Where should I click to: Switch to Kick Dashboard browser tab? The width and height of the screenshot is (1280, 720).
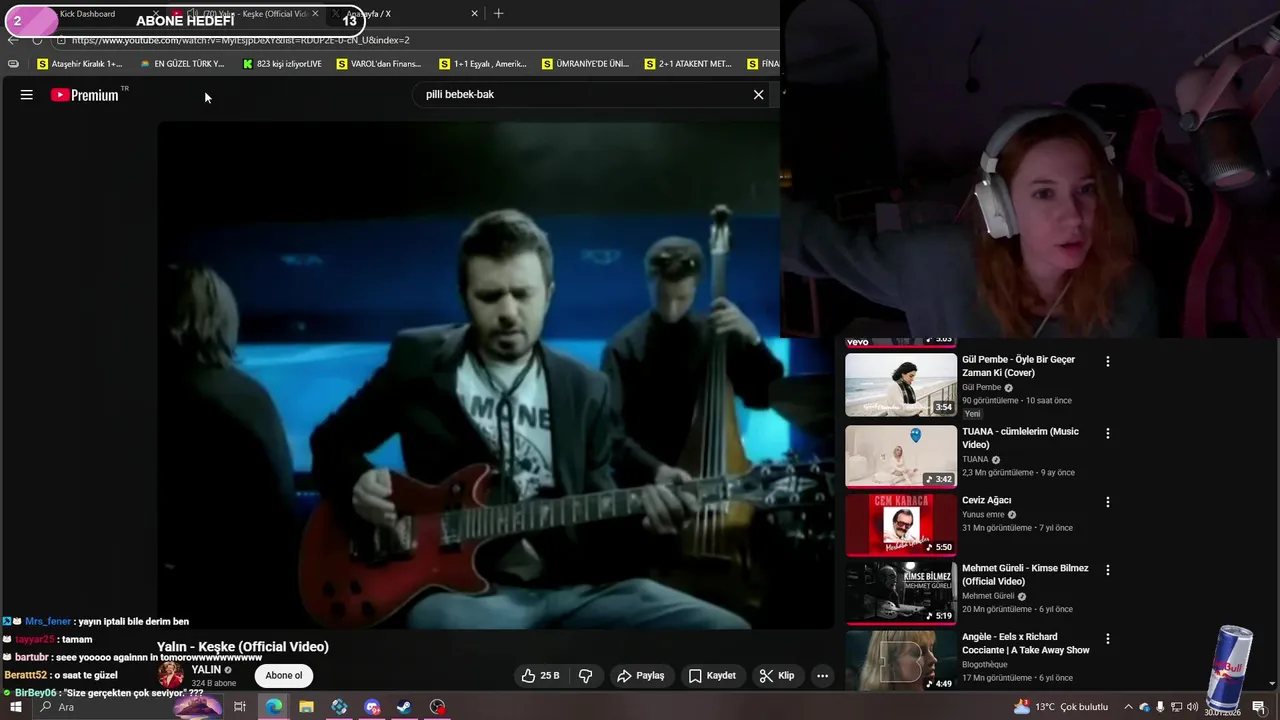(x=87, y=14)
